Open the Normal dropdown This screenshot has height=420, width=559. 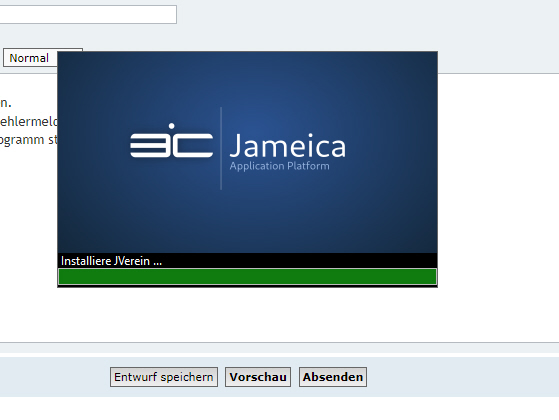pyautogui.click(x=30, y=58)
